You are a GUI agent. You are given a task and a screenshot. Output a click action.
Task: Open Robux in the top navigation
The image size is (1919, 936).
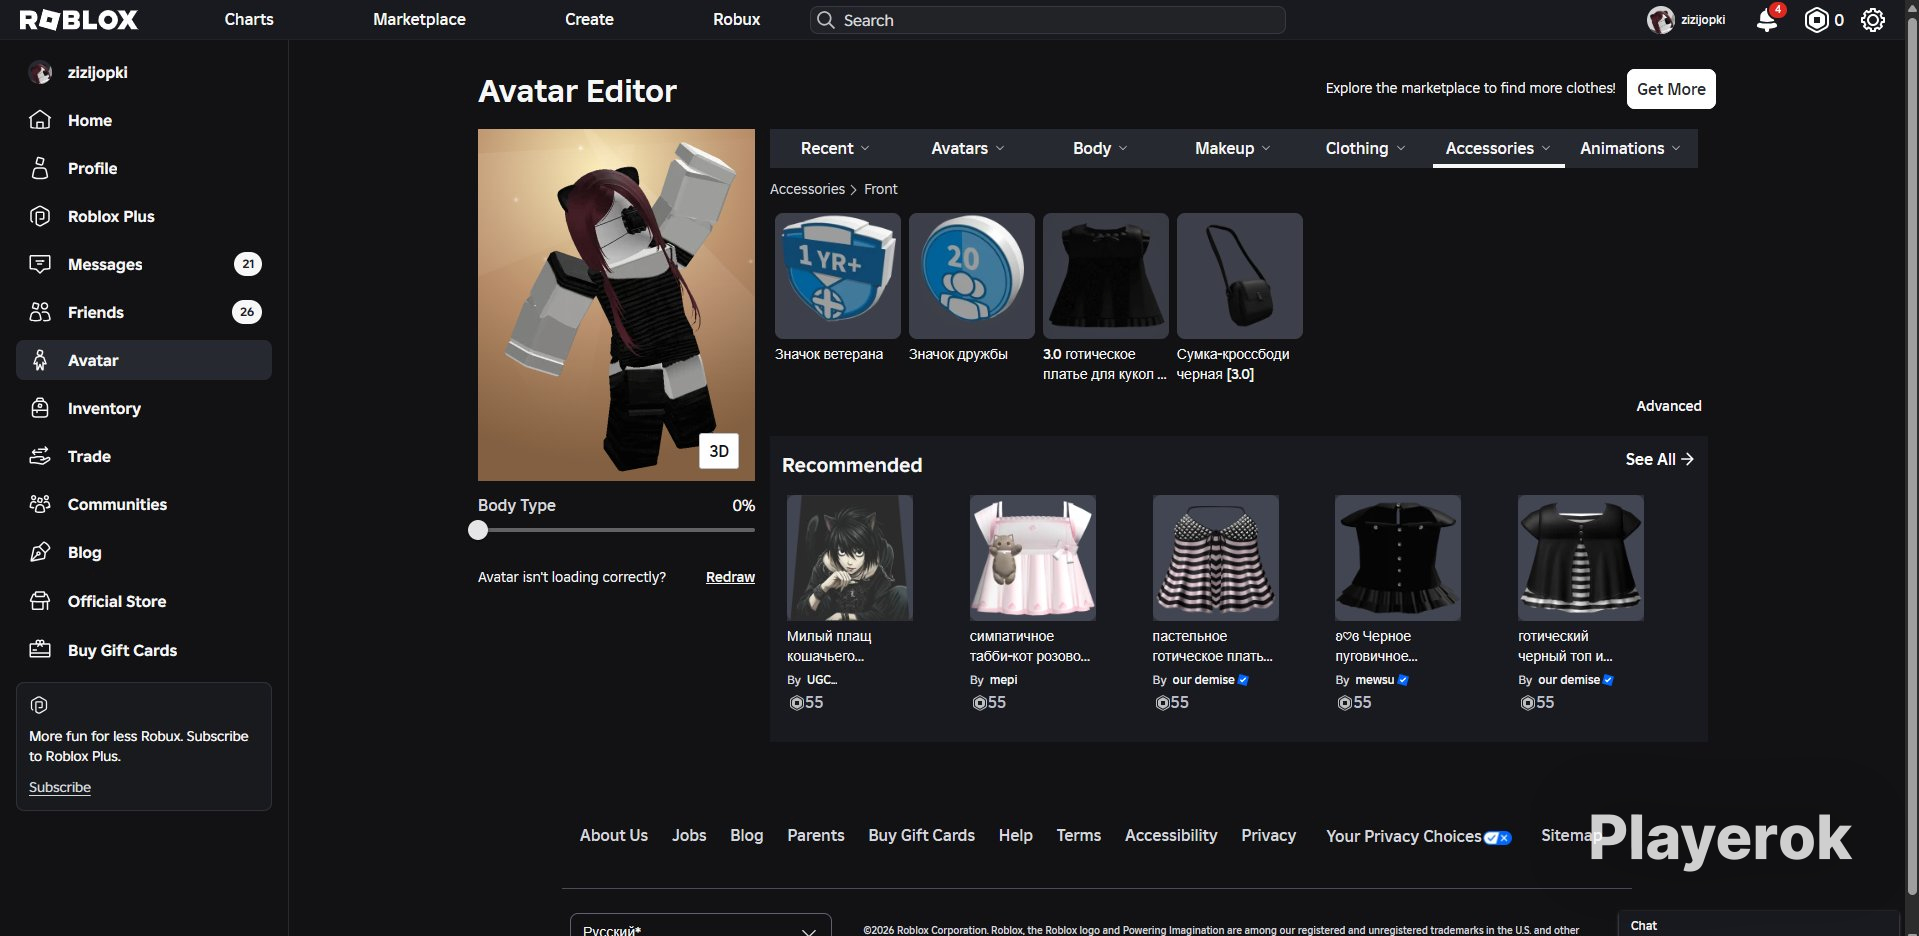pyautogui.click(x=736, y=19)
